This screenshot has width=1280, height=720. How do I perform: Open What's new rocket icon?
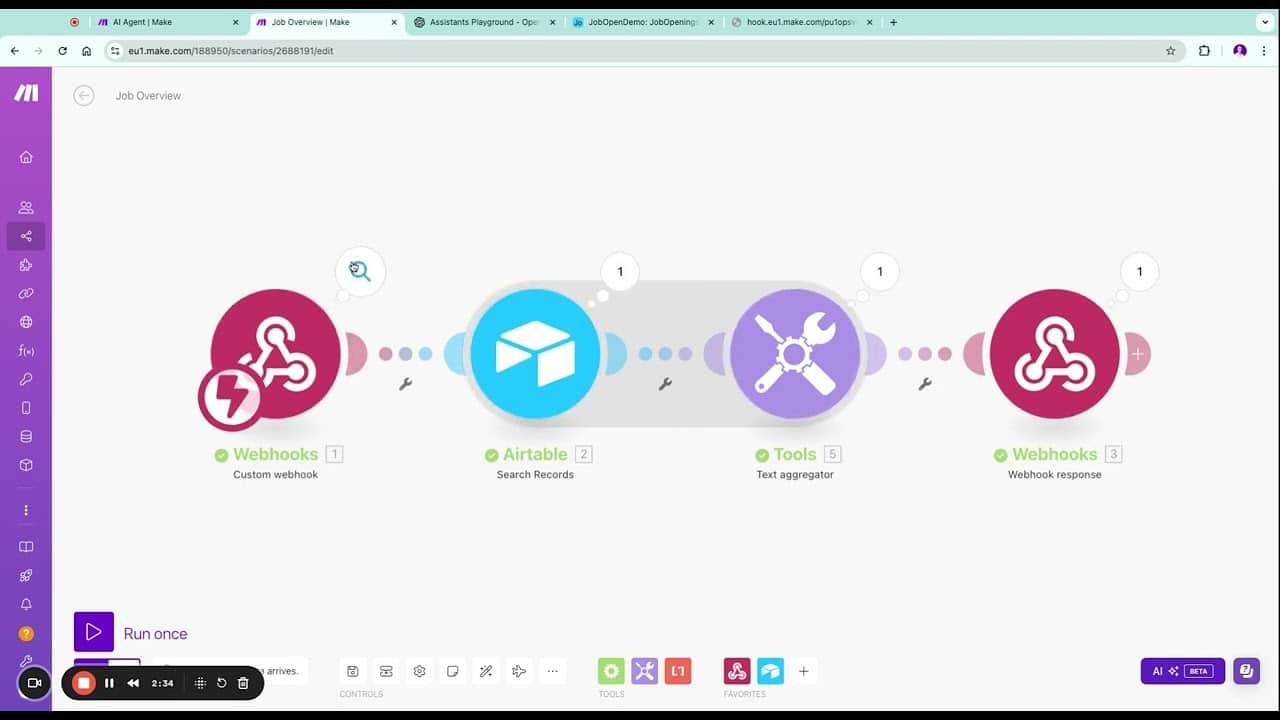tap(26, 576)
